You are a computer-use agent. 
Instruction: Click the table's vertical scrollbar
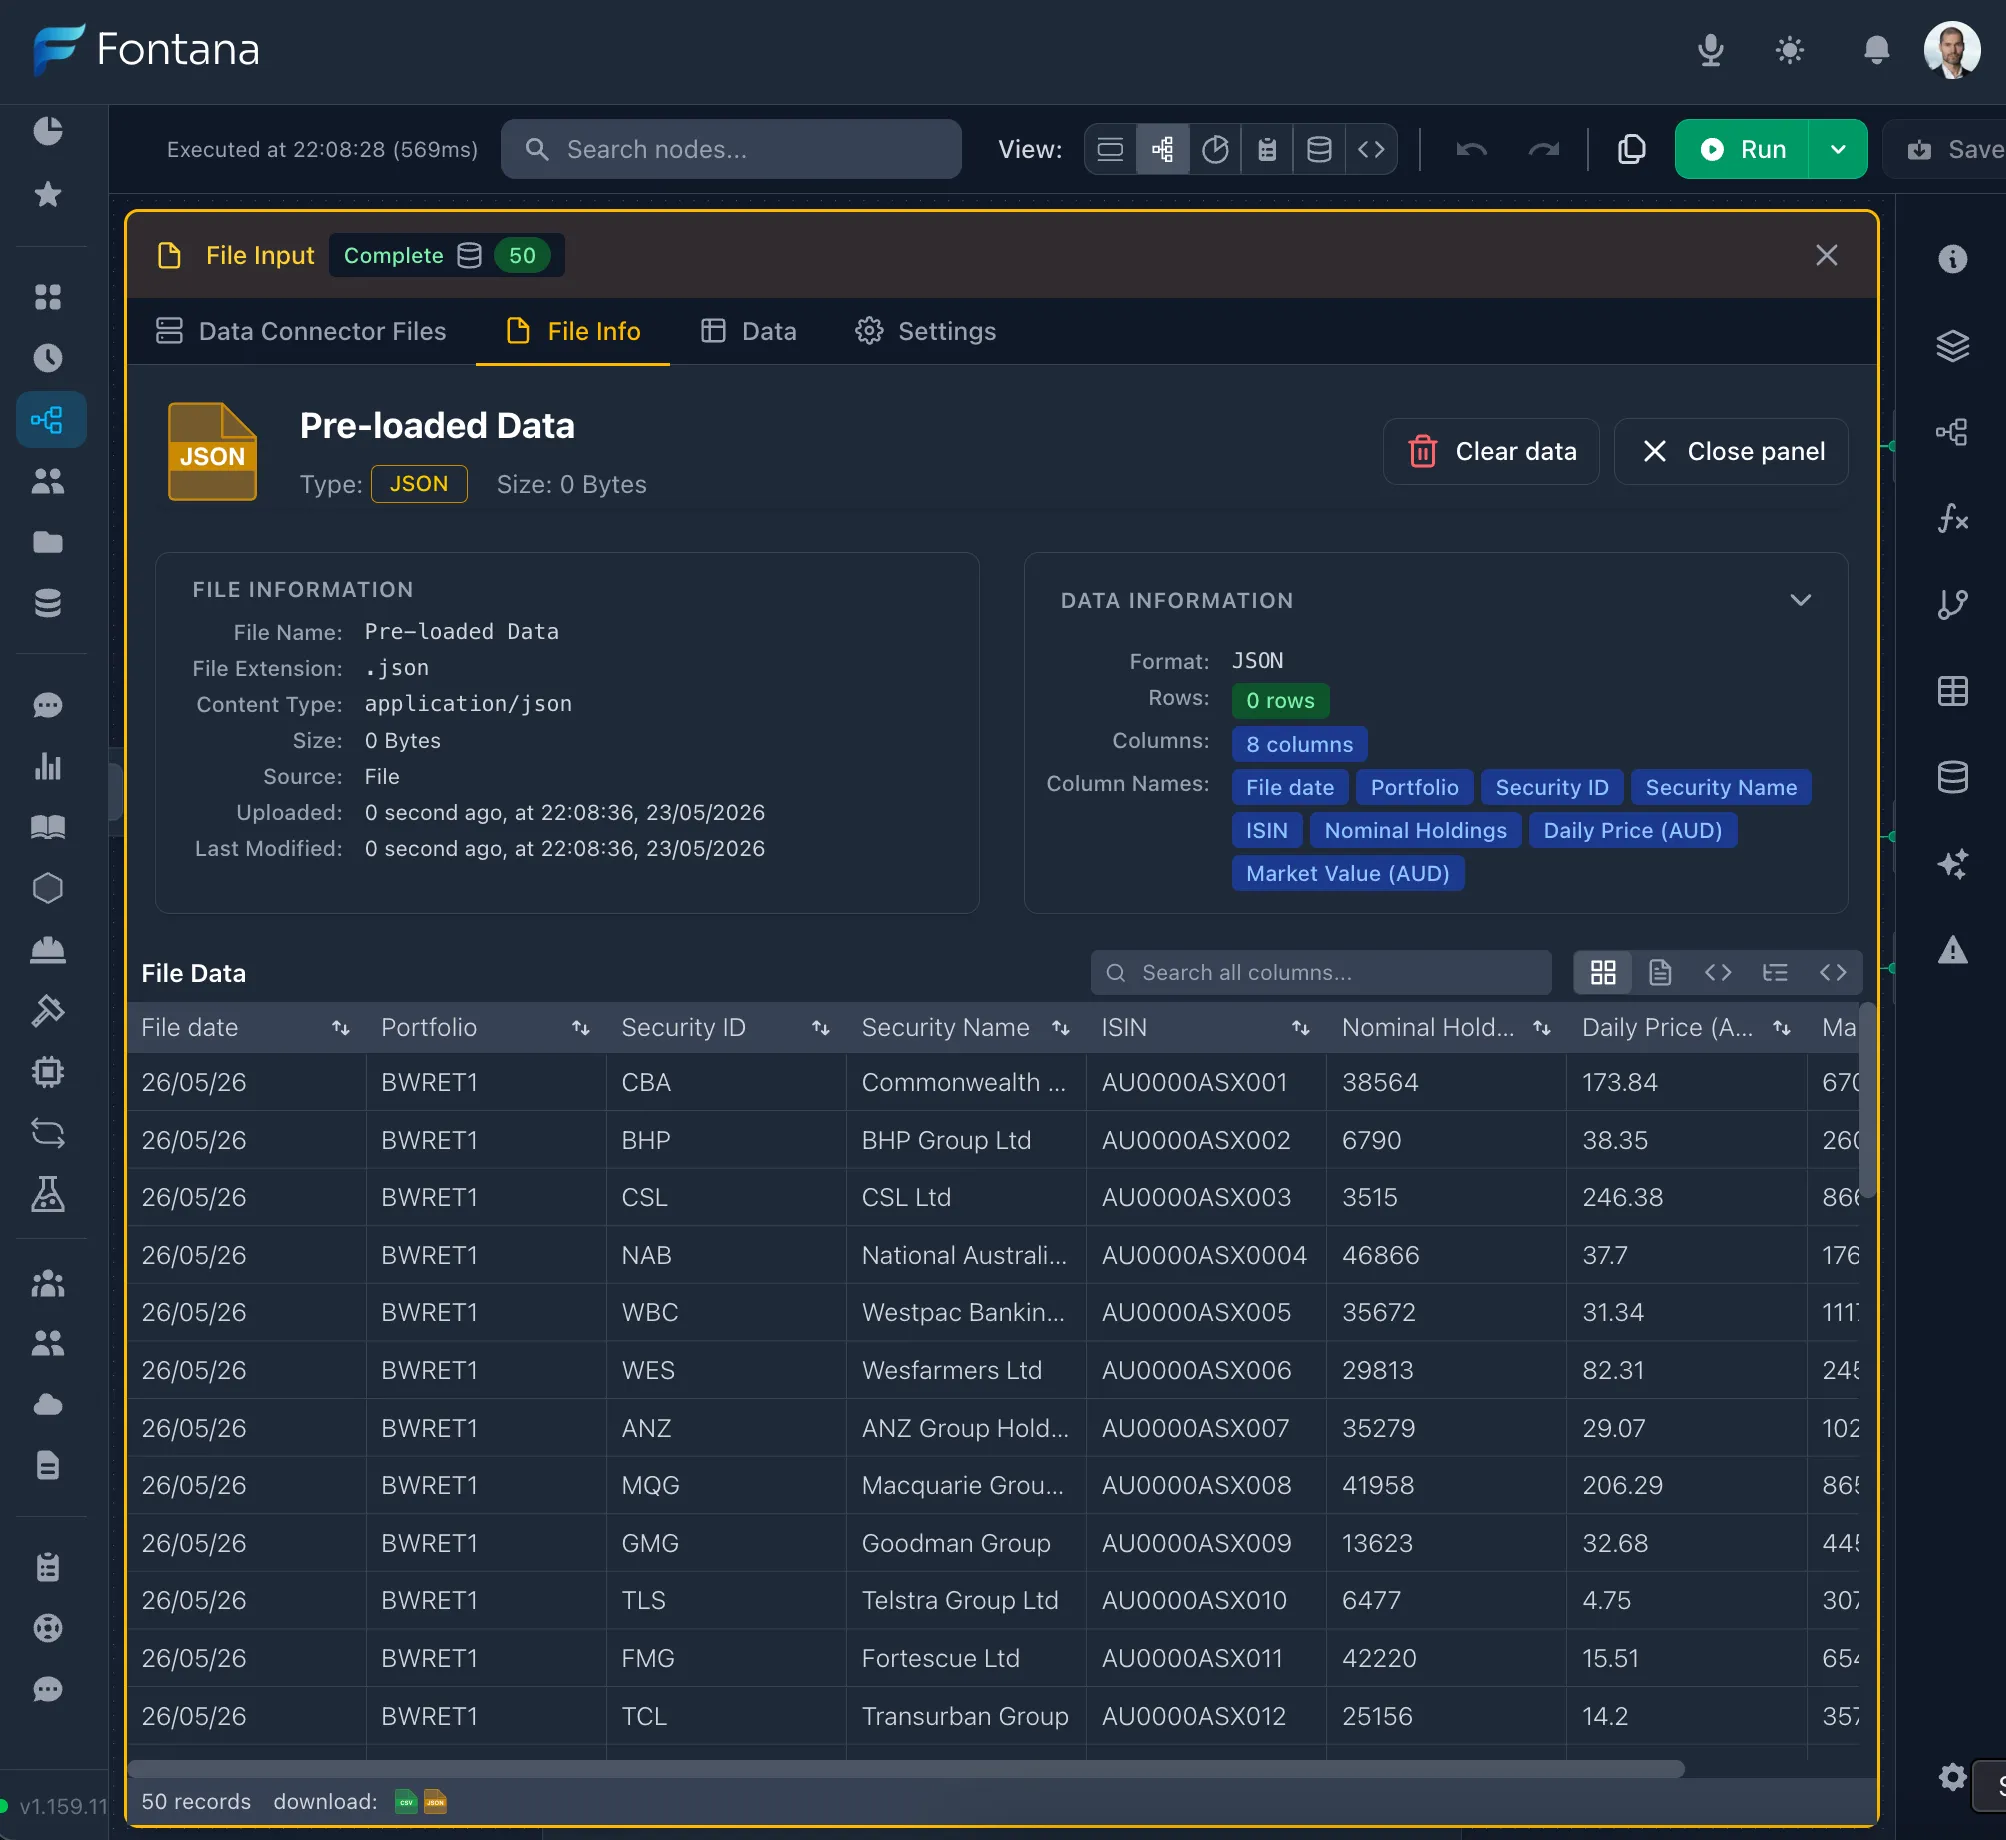coord(1868,1100)
